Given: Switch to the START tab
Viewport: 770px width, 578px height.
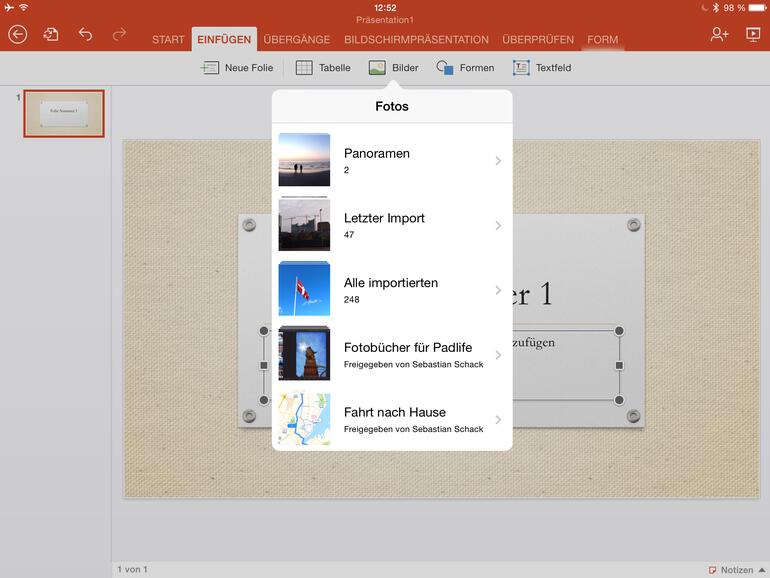Looking at the screenshot, I should (x=168, y=40).
